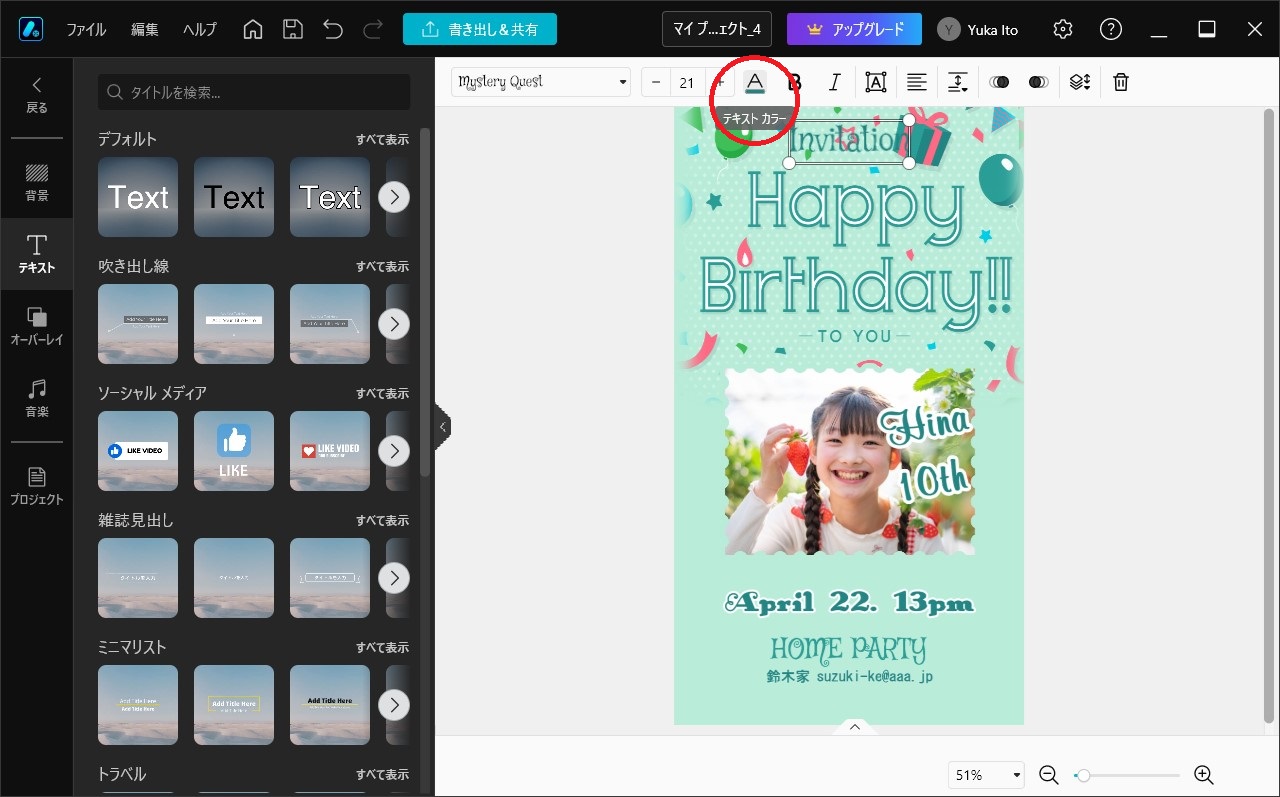The height and width of the screenshot is (797, 1280).
Task: Select the HOME PARTY text on canvas
Action: [x=848, y=650]
